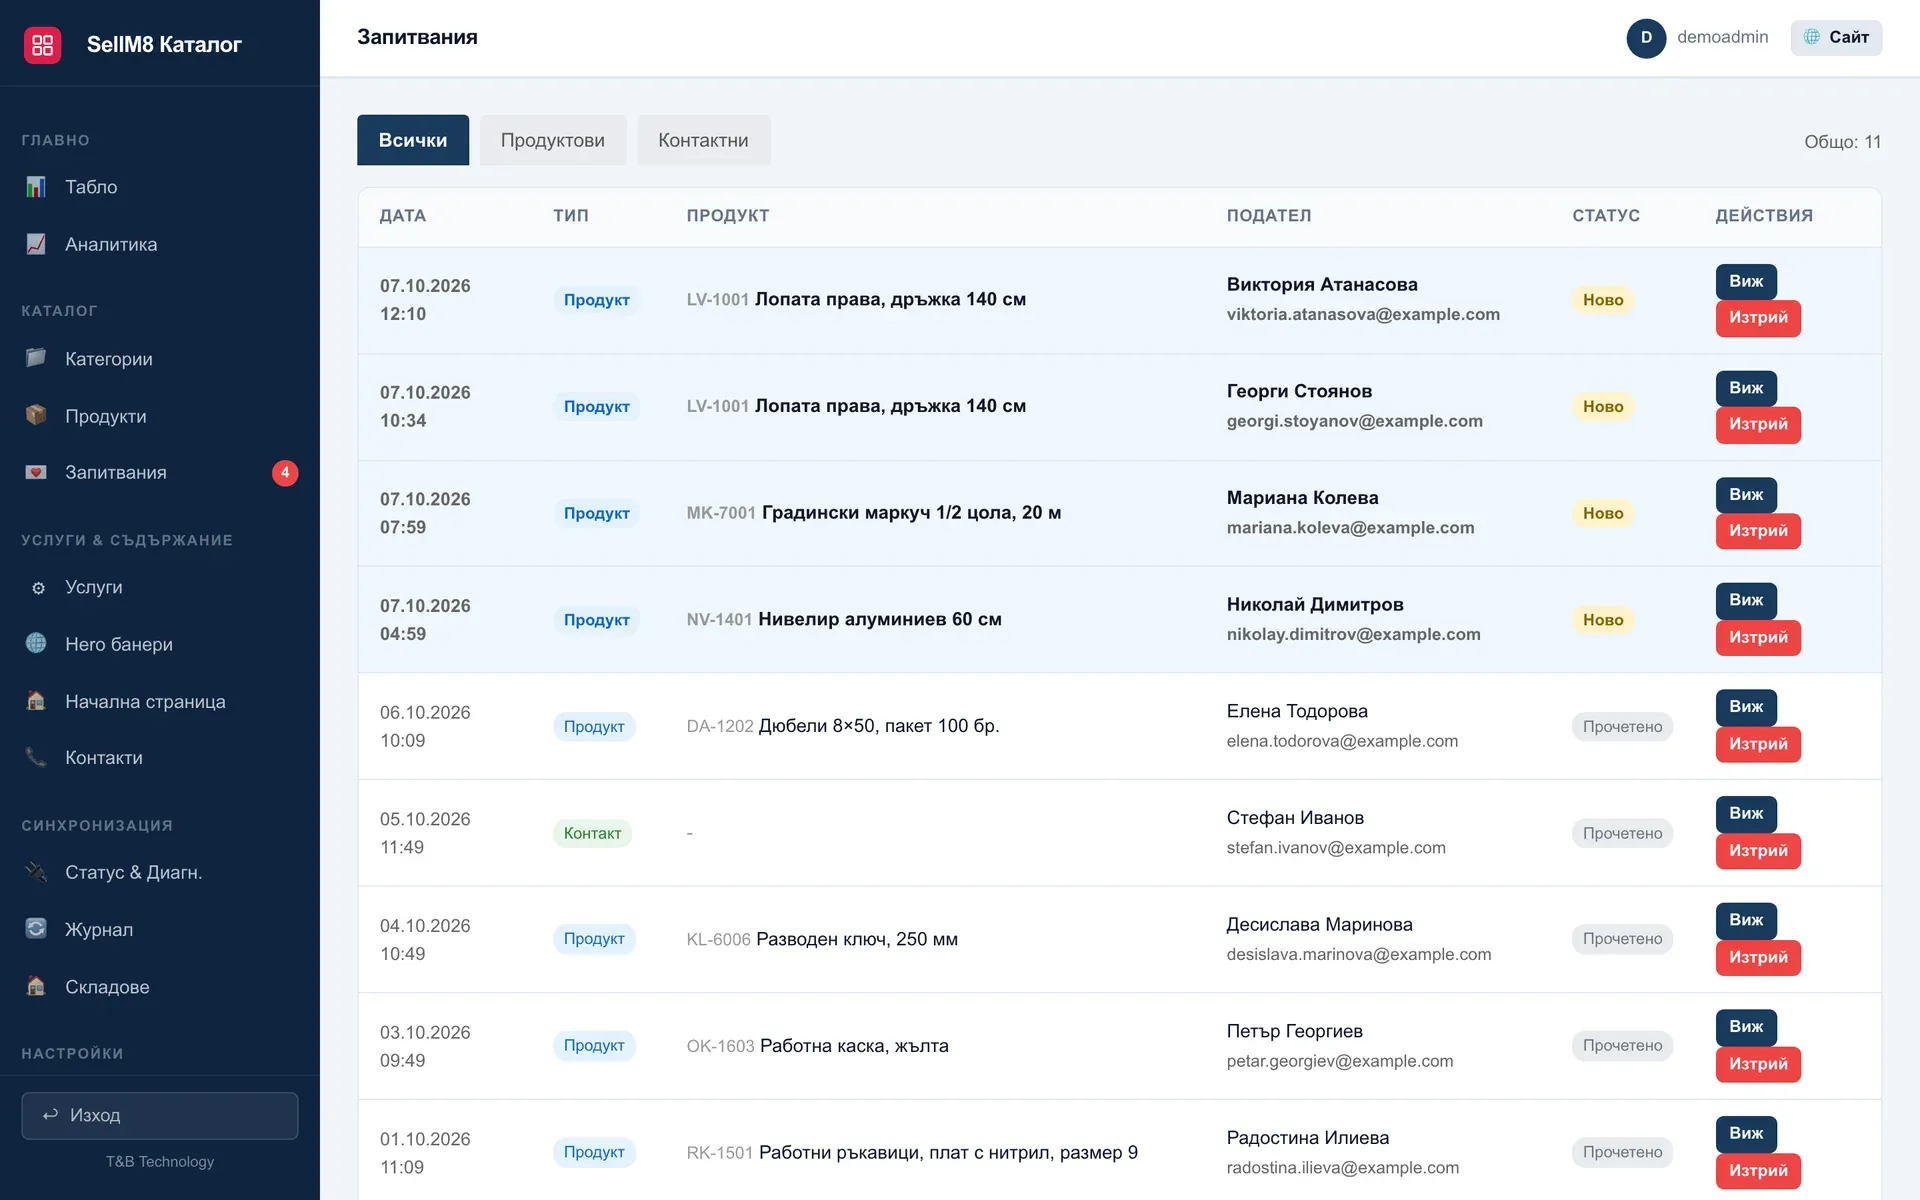Log out with the Изход button

coord(160,1115)
